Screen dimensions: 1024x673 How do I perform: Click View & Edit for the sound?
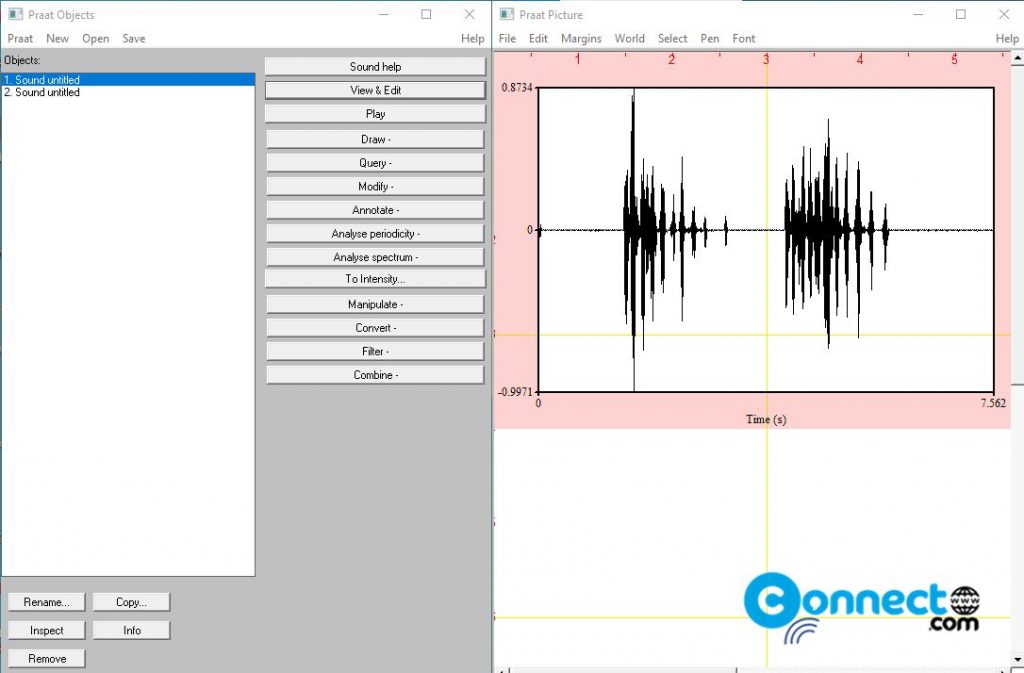point(375,89)
